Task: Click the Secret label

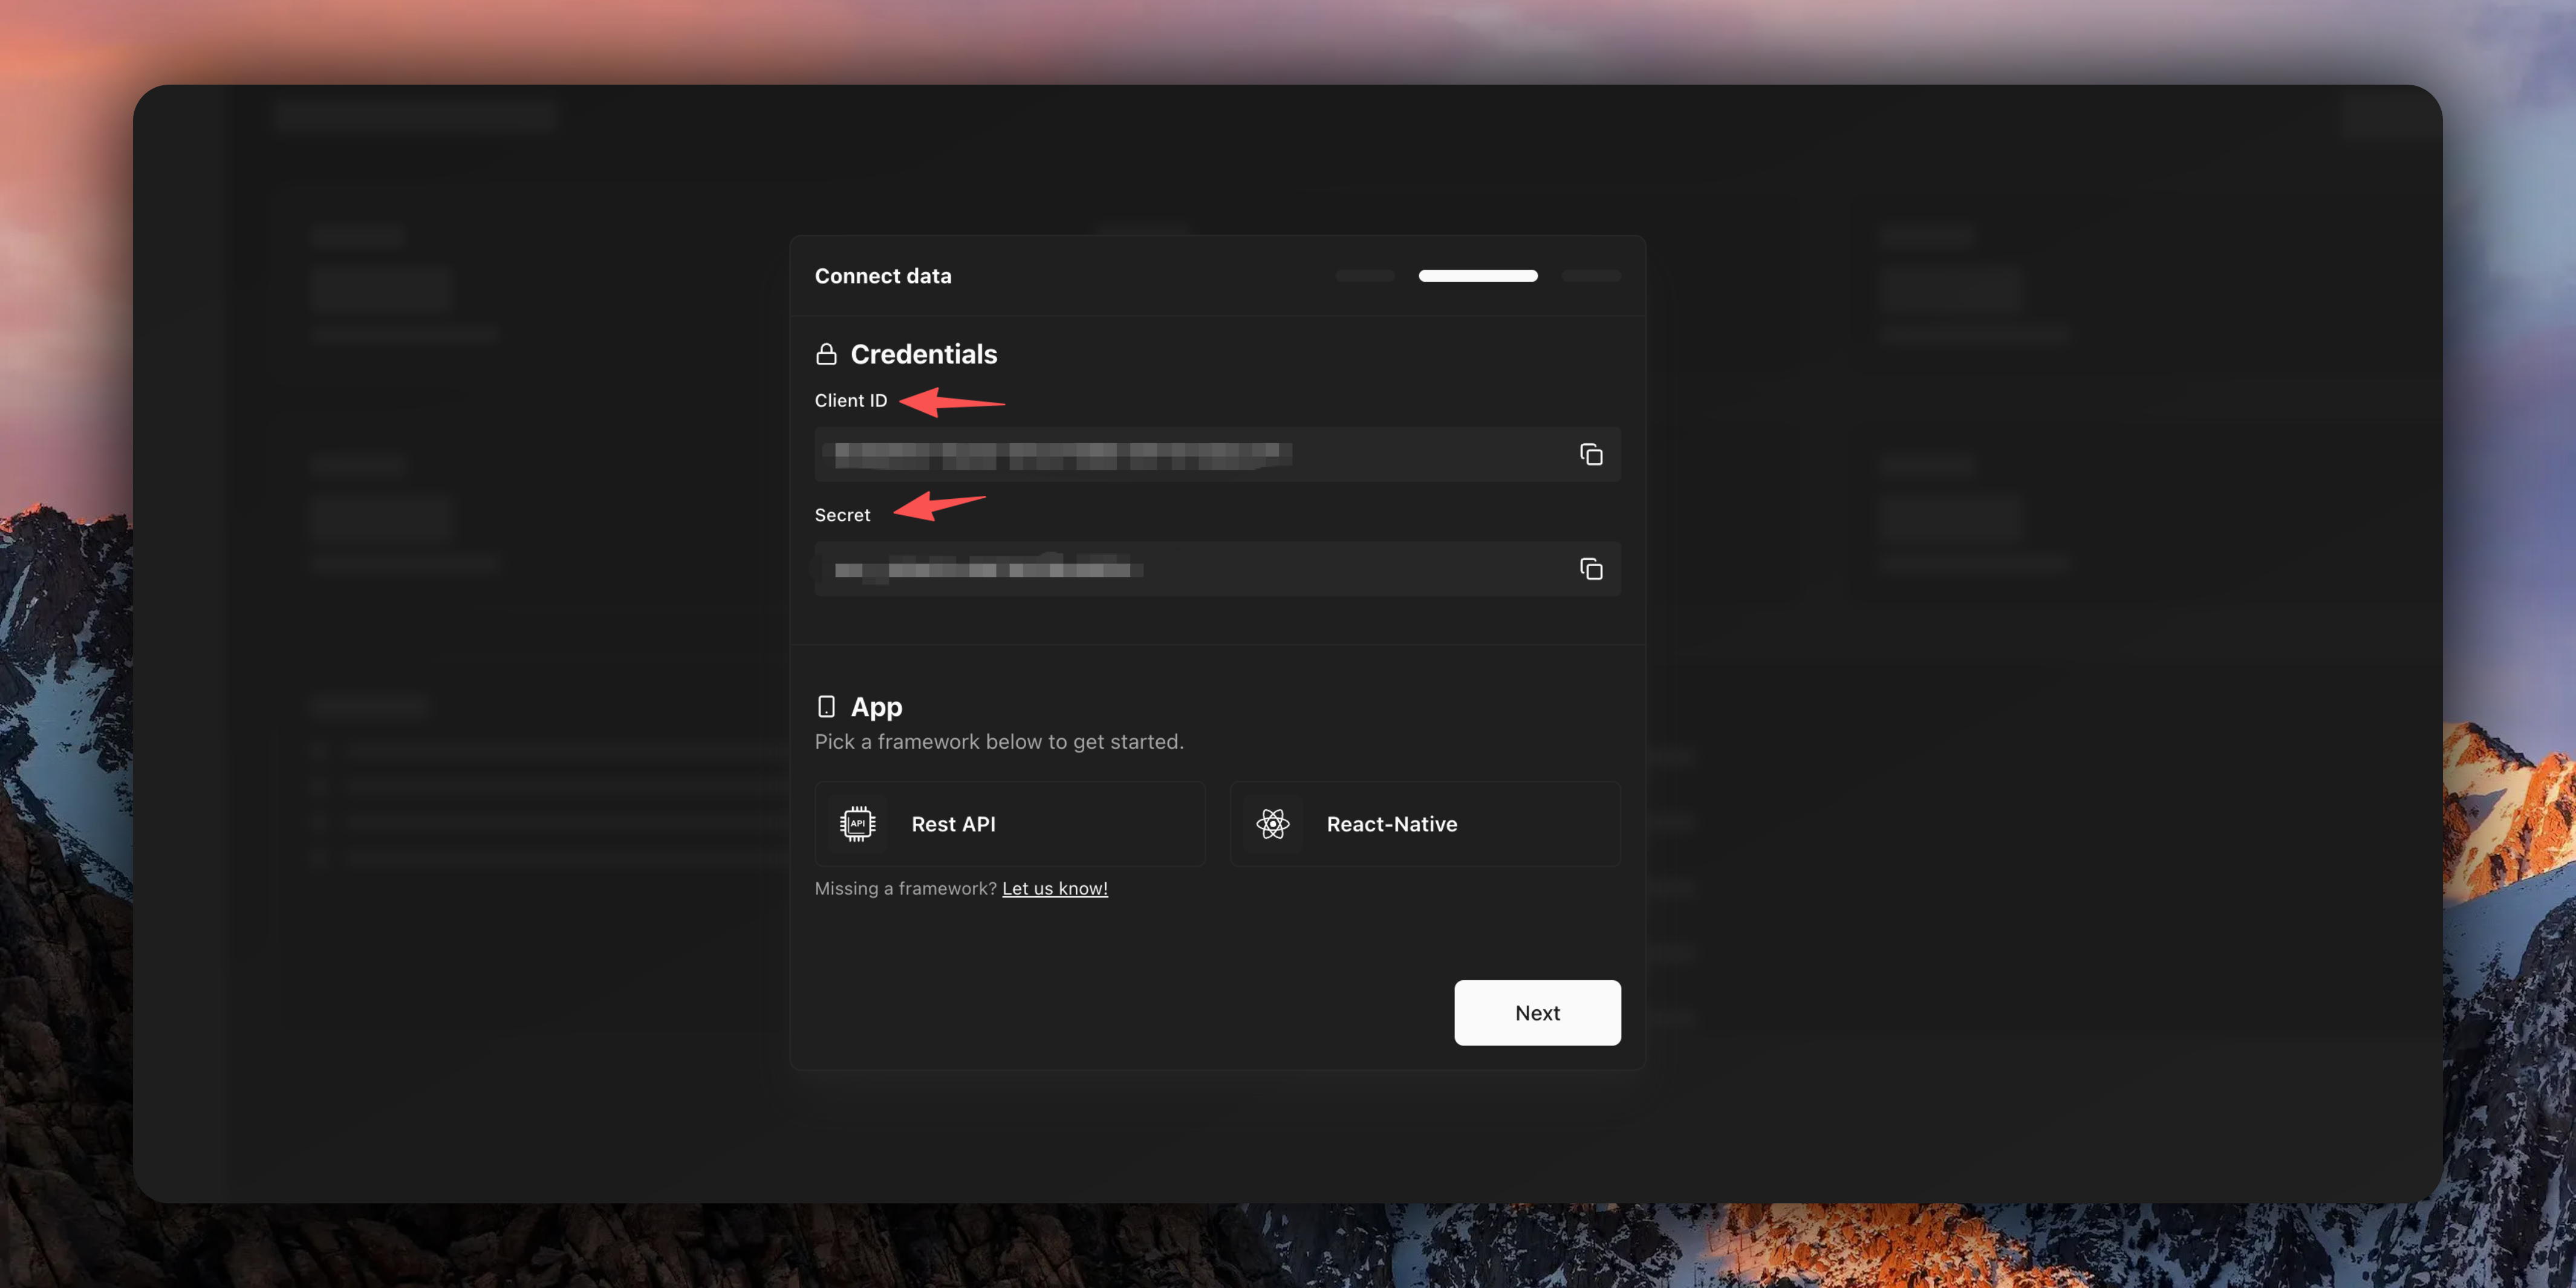Action: coord(843,514)
